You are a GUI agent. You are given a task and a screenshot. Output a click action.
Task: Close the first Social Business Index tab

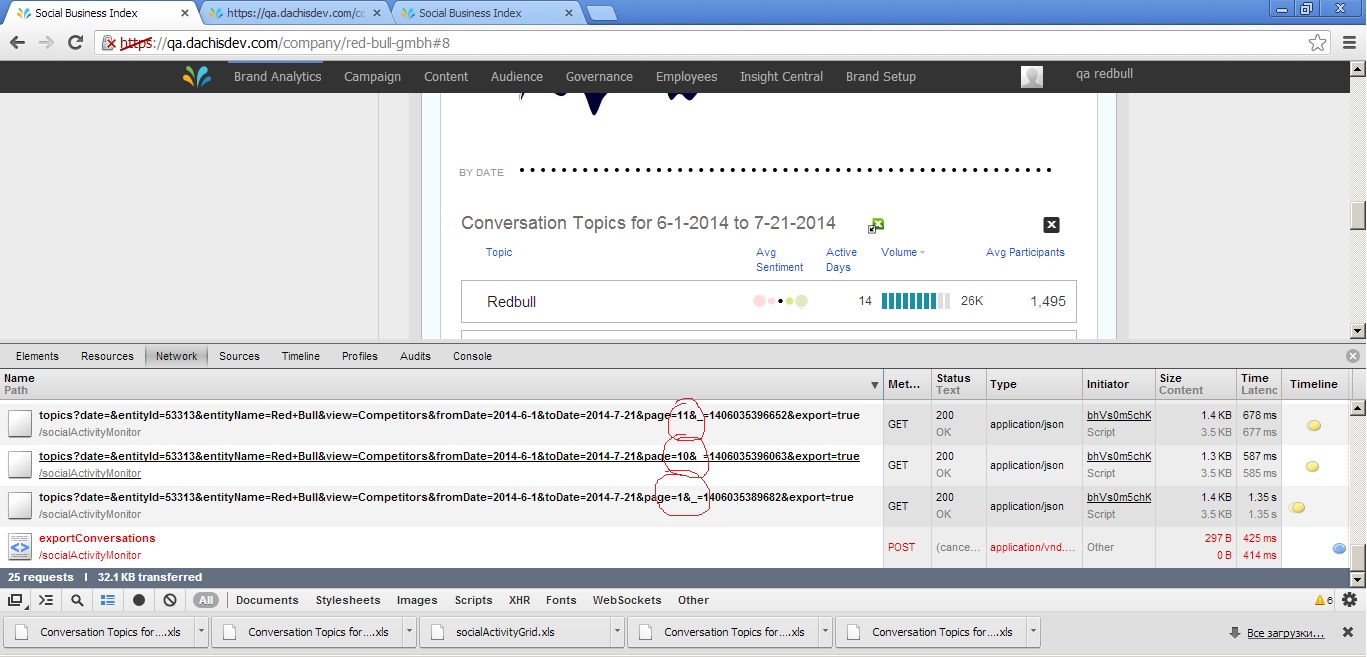pos(184,13)
